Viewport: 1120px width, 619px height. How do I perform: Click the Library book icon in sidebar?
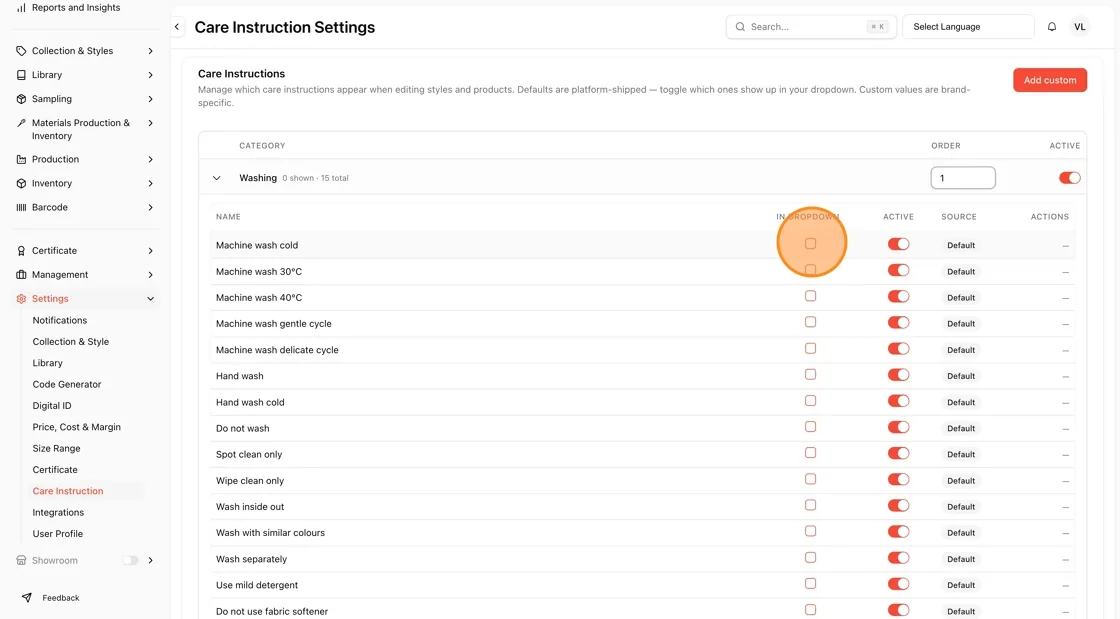[21, 75]
